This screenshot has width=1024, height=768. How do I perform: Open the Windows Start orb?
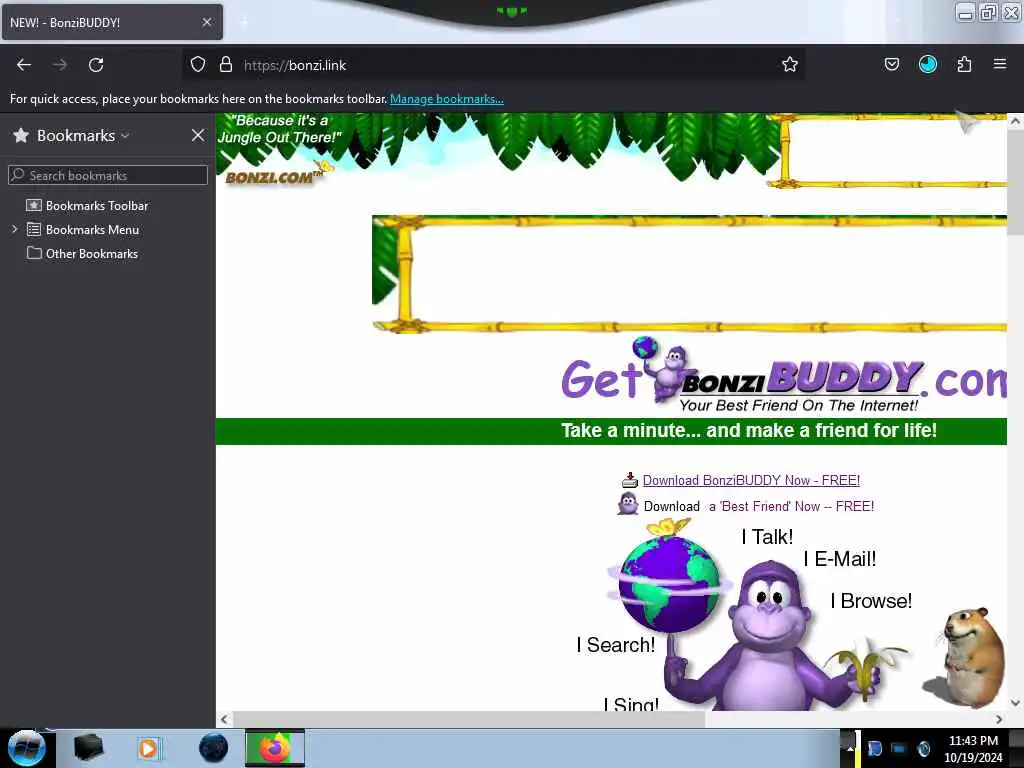coord(27,748)
